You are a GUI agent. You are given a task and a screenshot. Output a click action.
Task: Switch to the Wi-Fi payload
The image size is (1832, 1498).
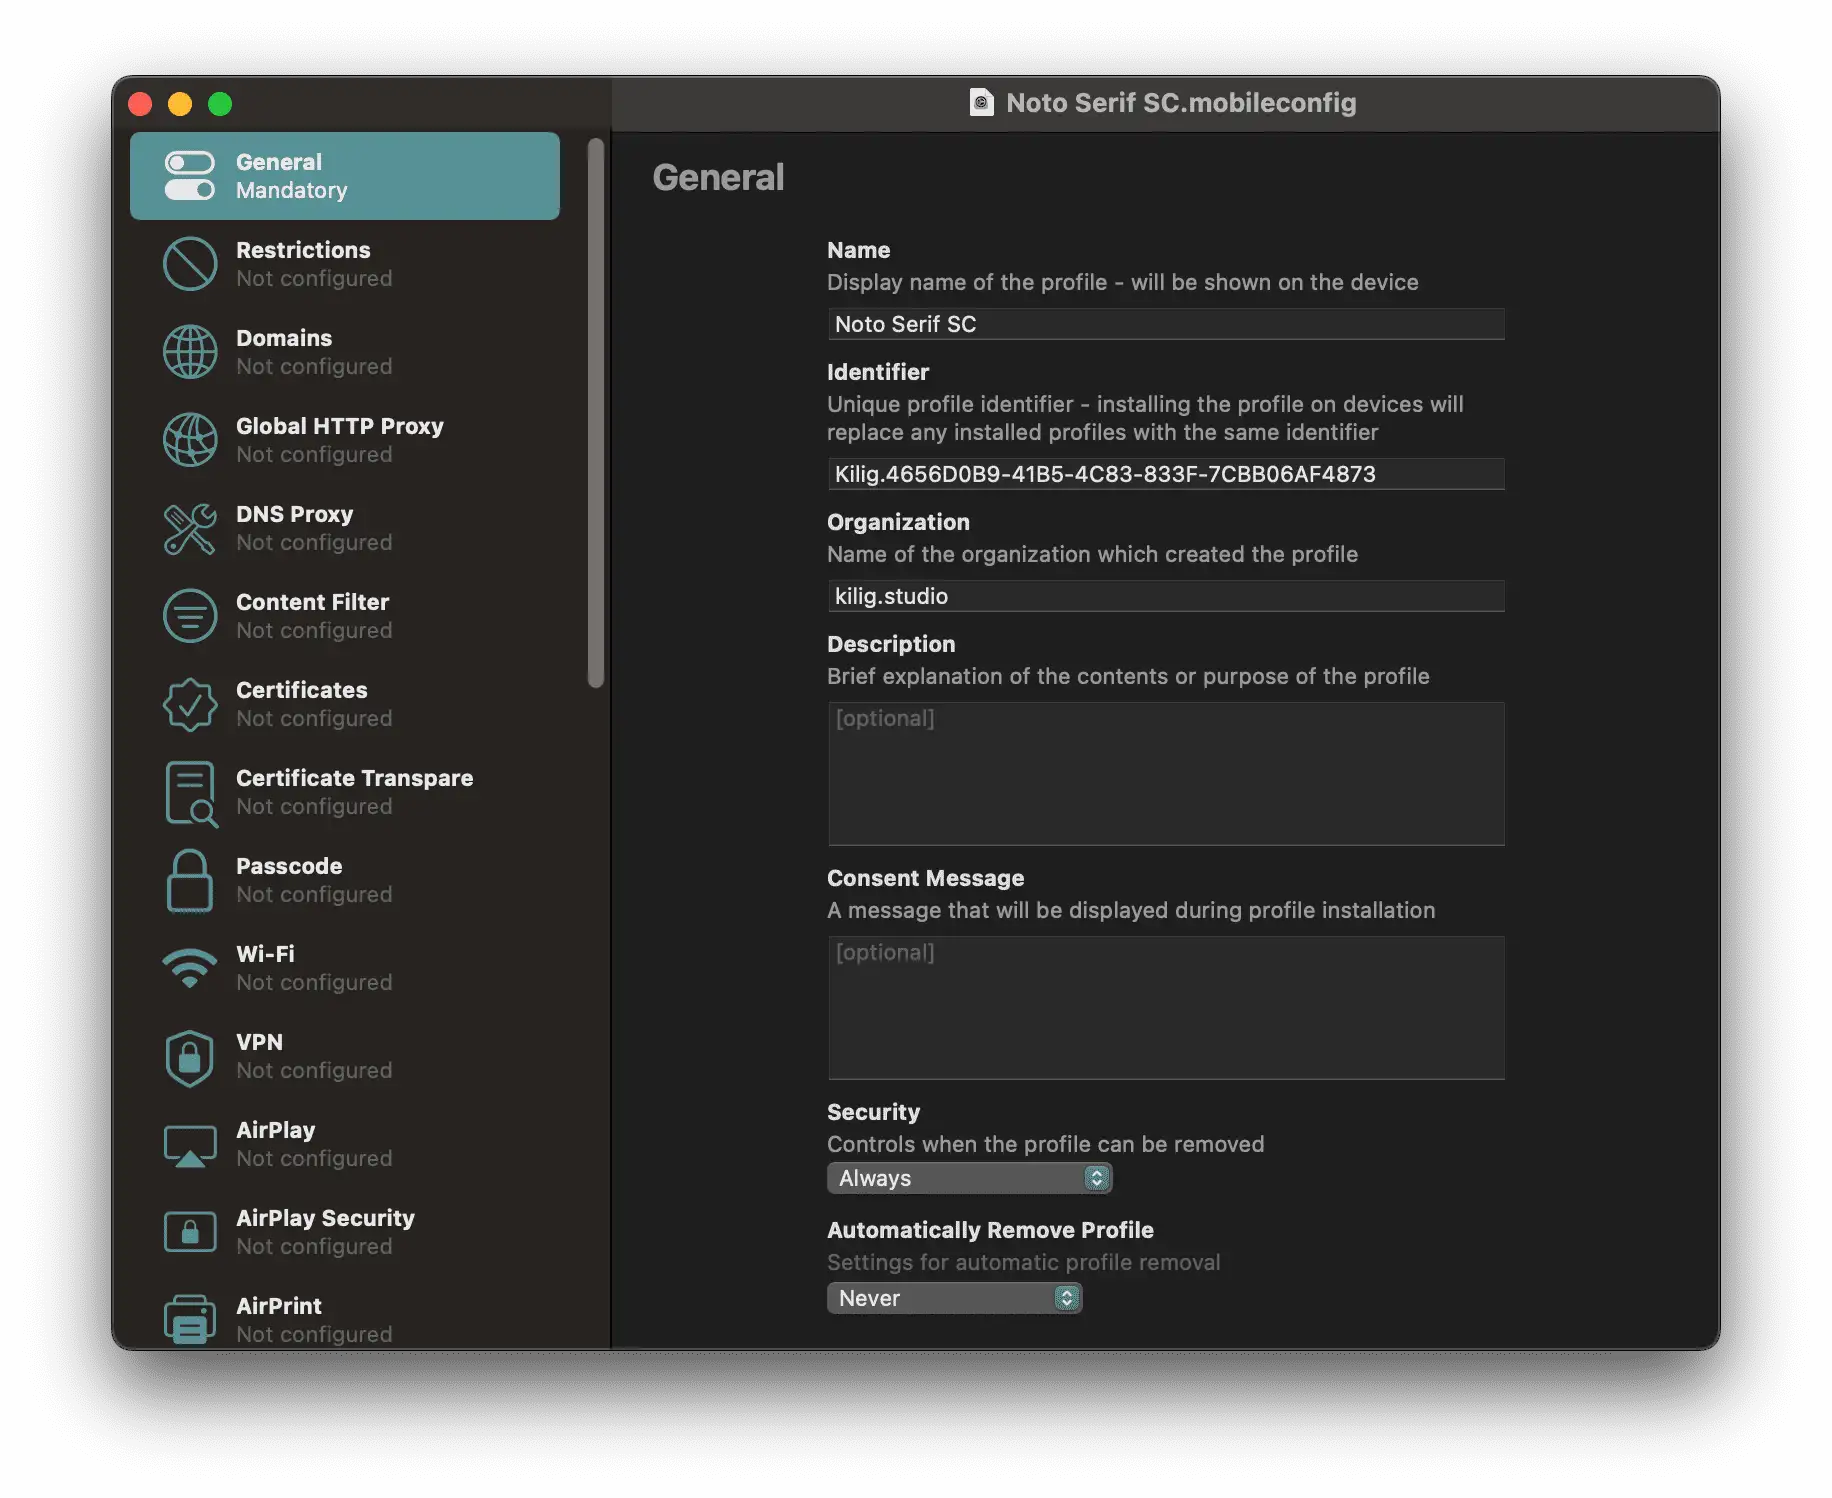[x=345, y=968]
